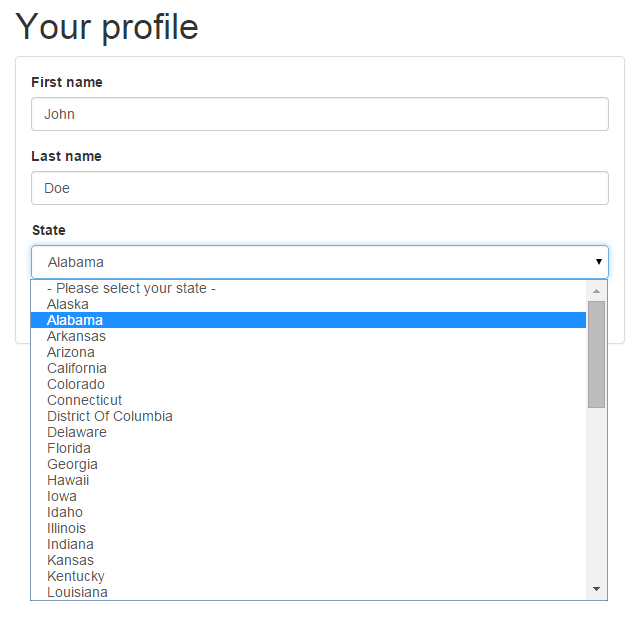
Task: Pick District Of Columbia option
Action: [x=308, y=416]
